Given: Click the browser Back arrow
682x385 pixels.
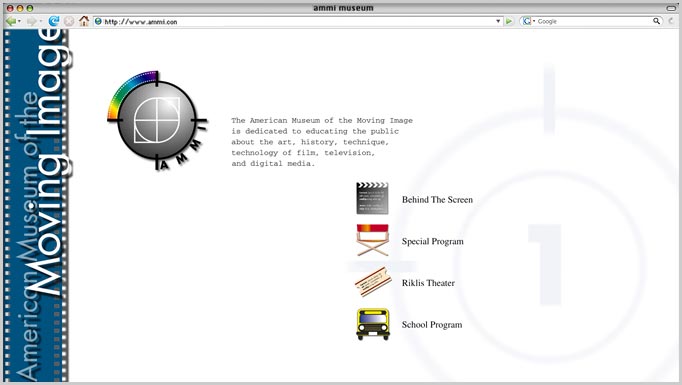Looking at the screenshot, I should [10, 21].
